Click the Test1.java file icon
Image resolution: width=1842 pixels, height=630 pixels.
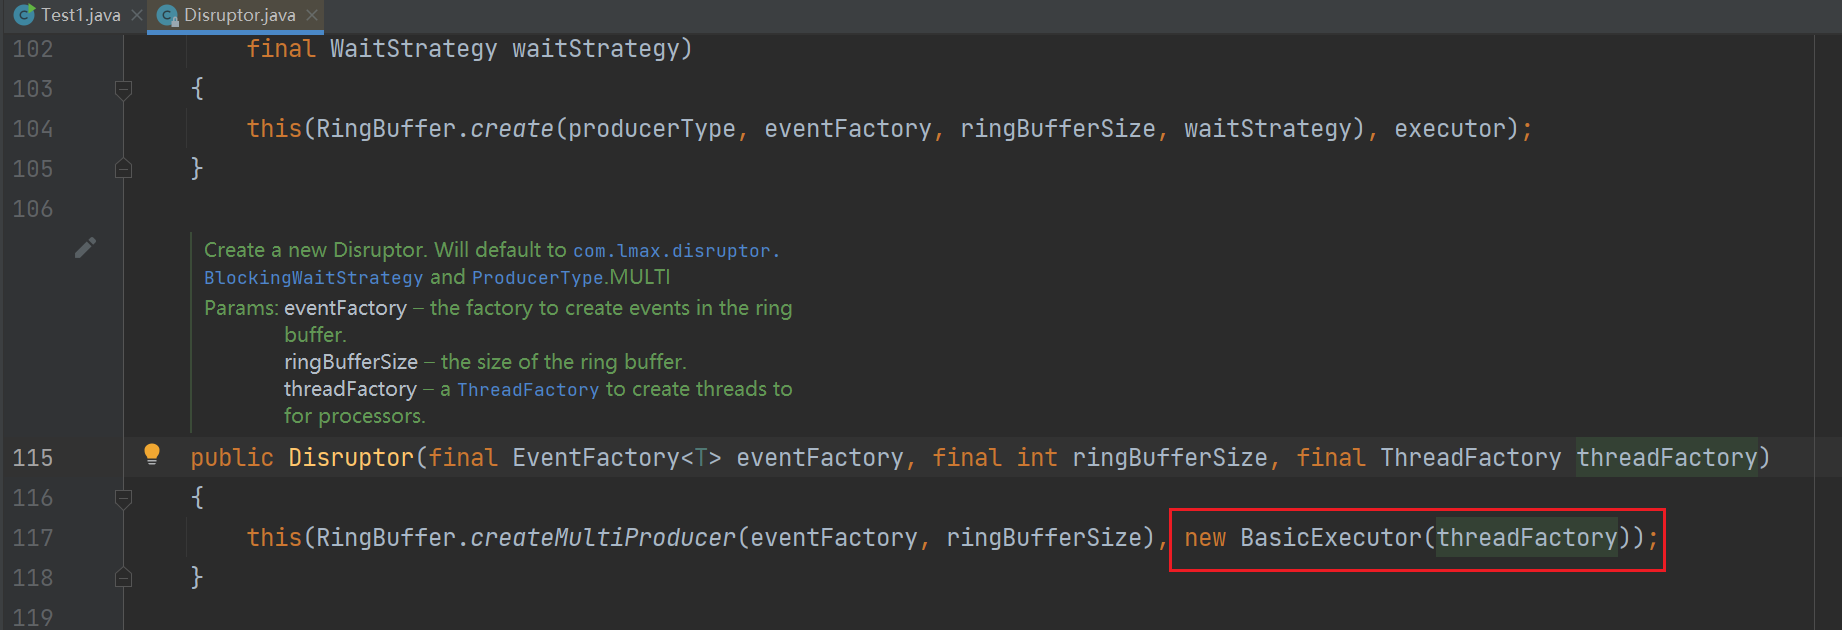pyautogui.click(x=24, y=15)
